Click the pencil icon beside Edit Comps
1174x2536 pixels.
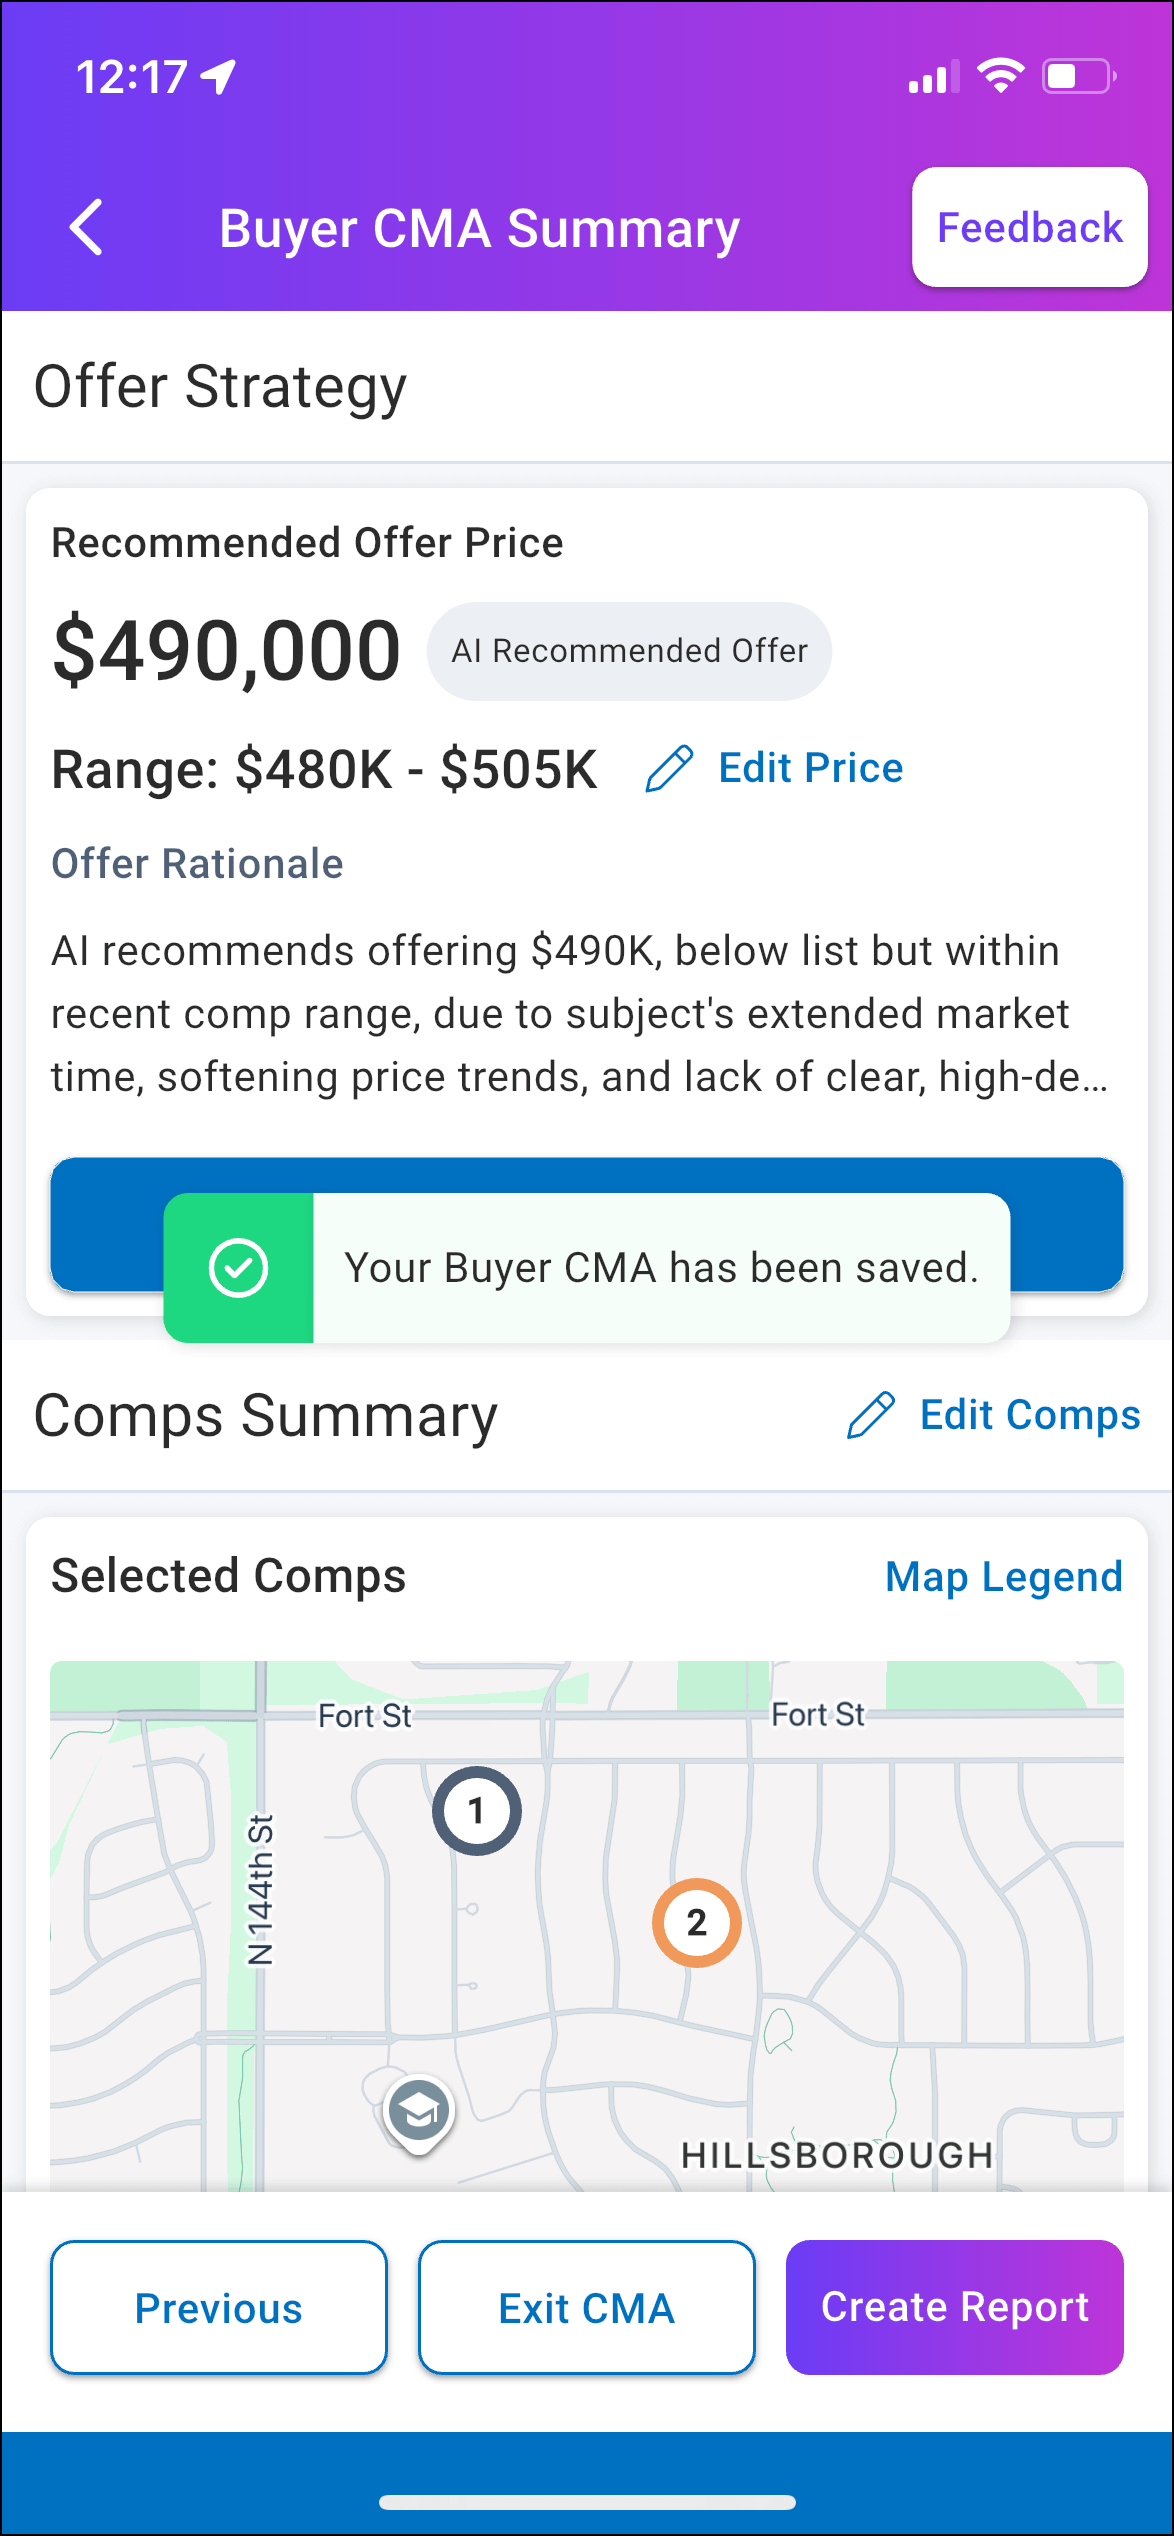click(871, 1415)
